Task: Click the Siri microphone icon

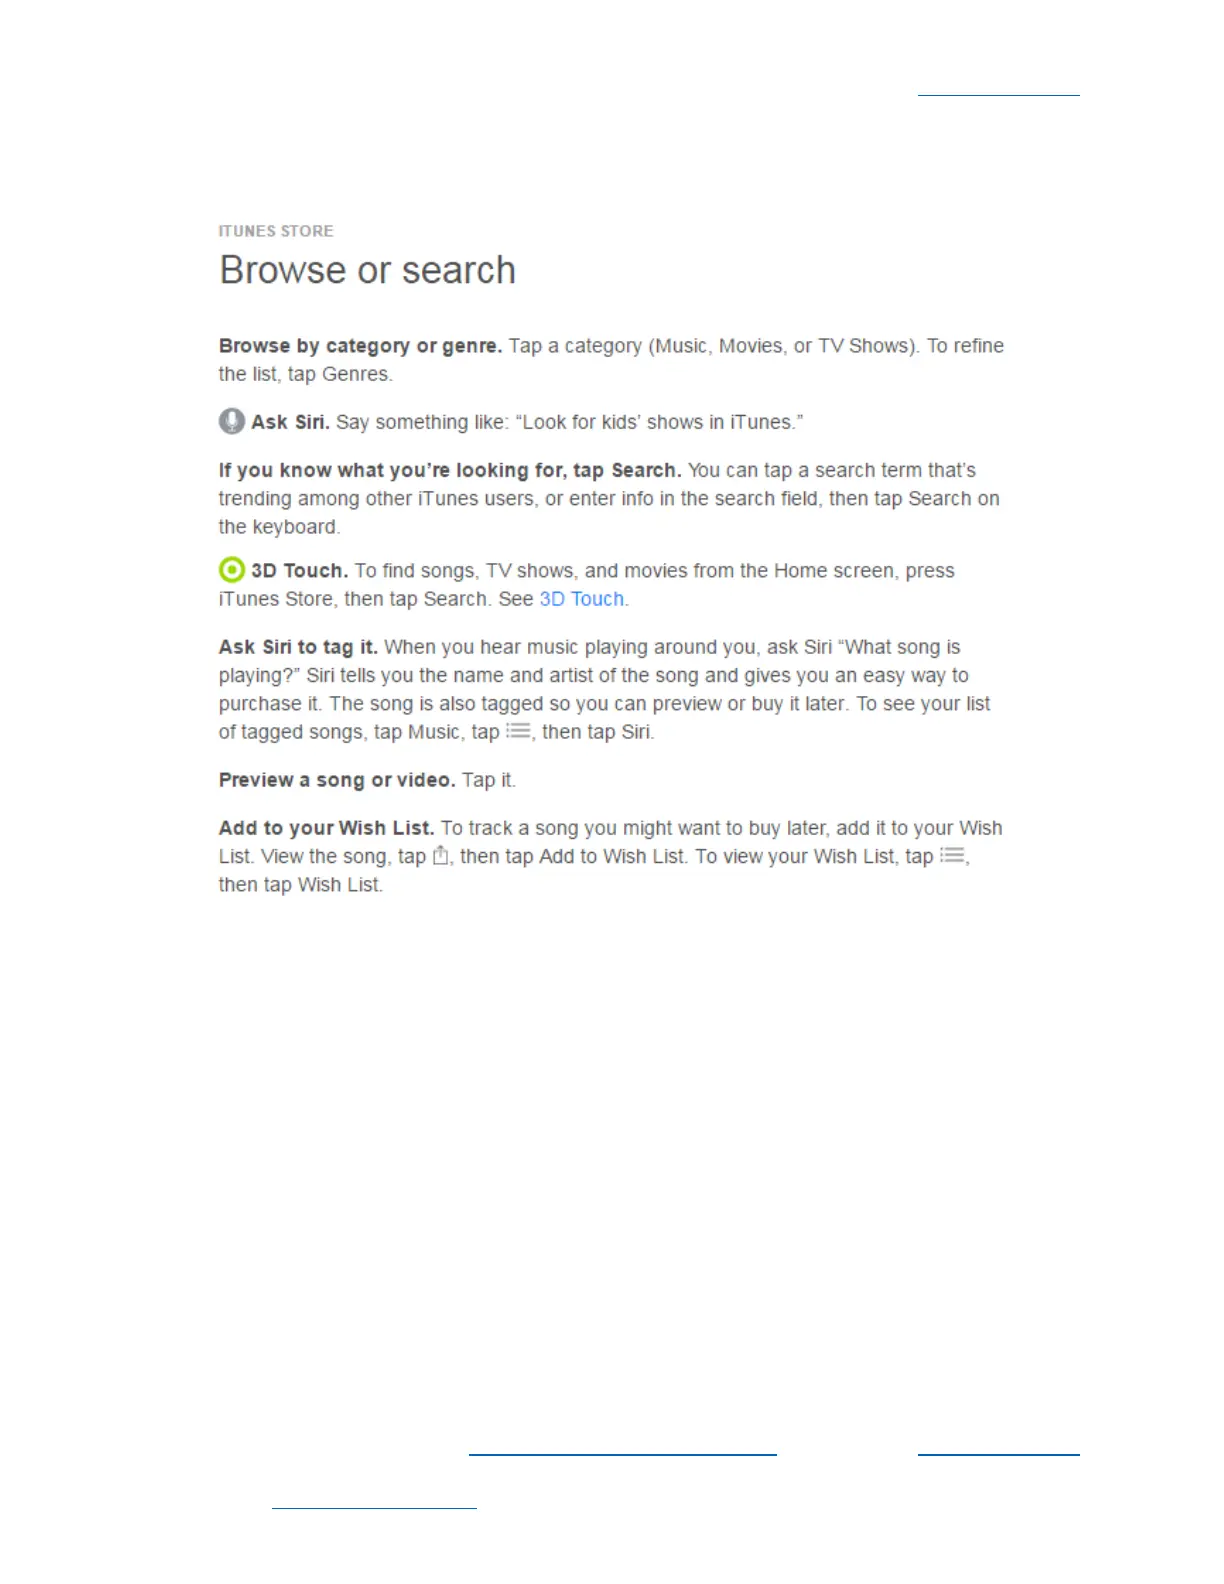Action: pyautogui.click(x=231, y=421)
